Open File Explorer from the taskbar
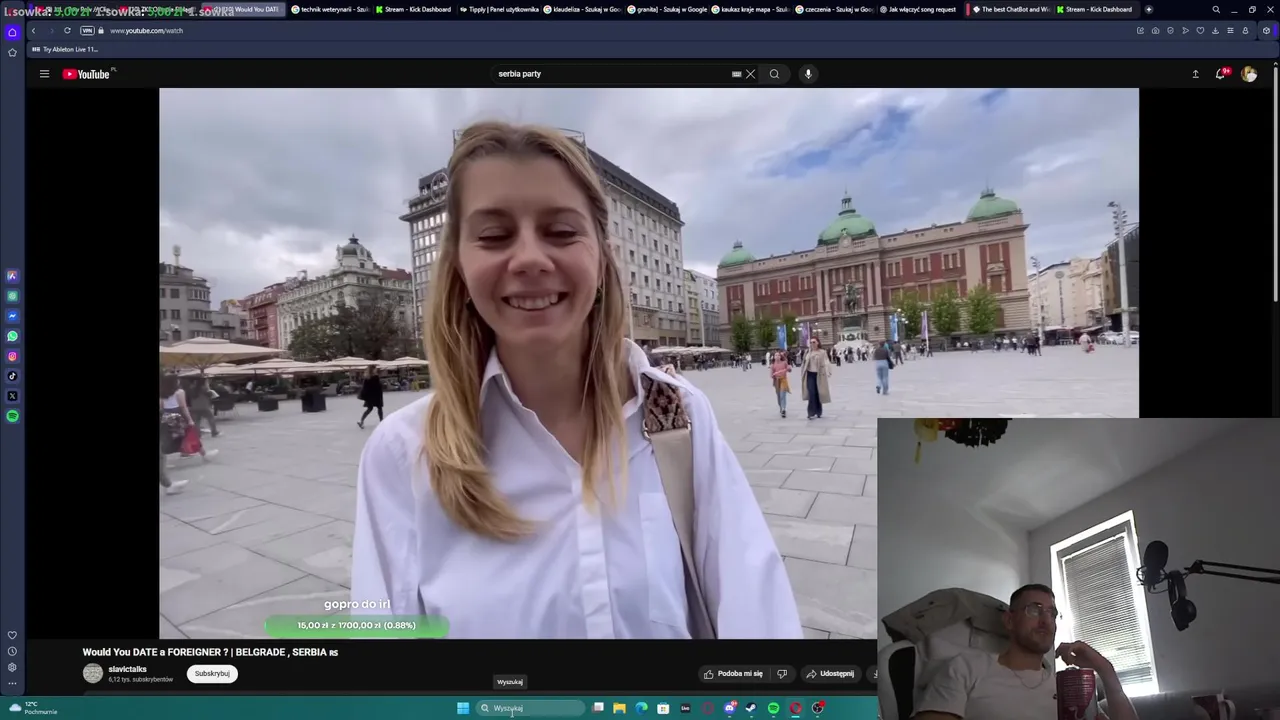This screenshot has height=720, width=1280. [x=619, y=708]
